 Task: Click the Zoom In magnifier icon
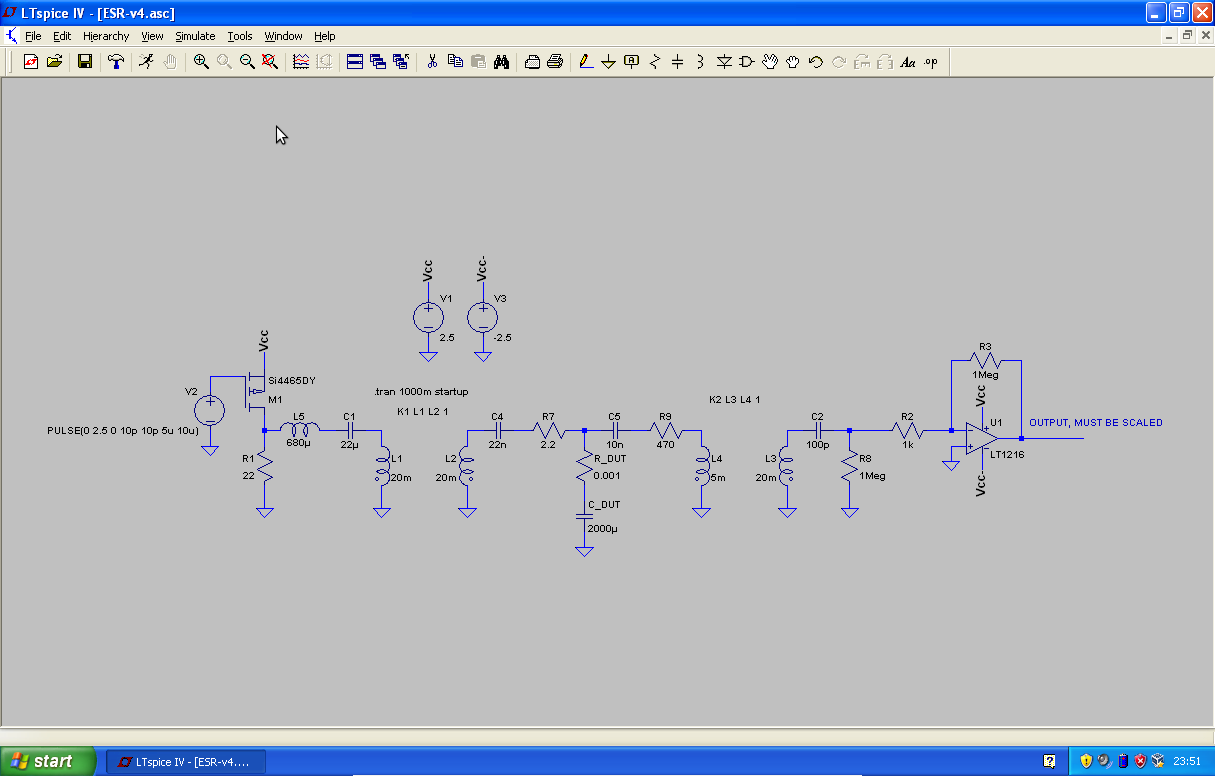click(x=201, y=62)
